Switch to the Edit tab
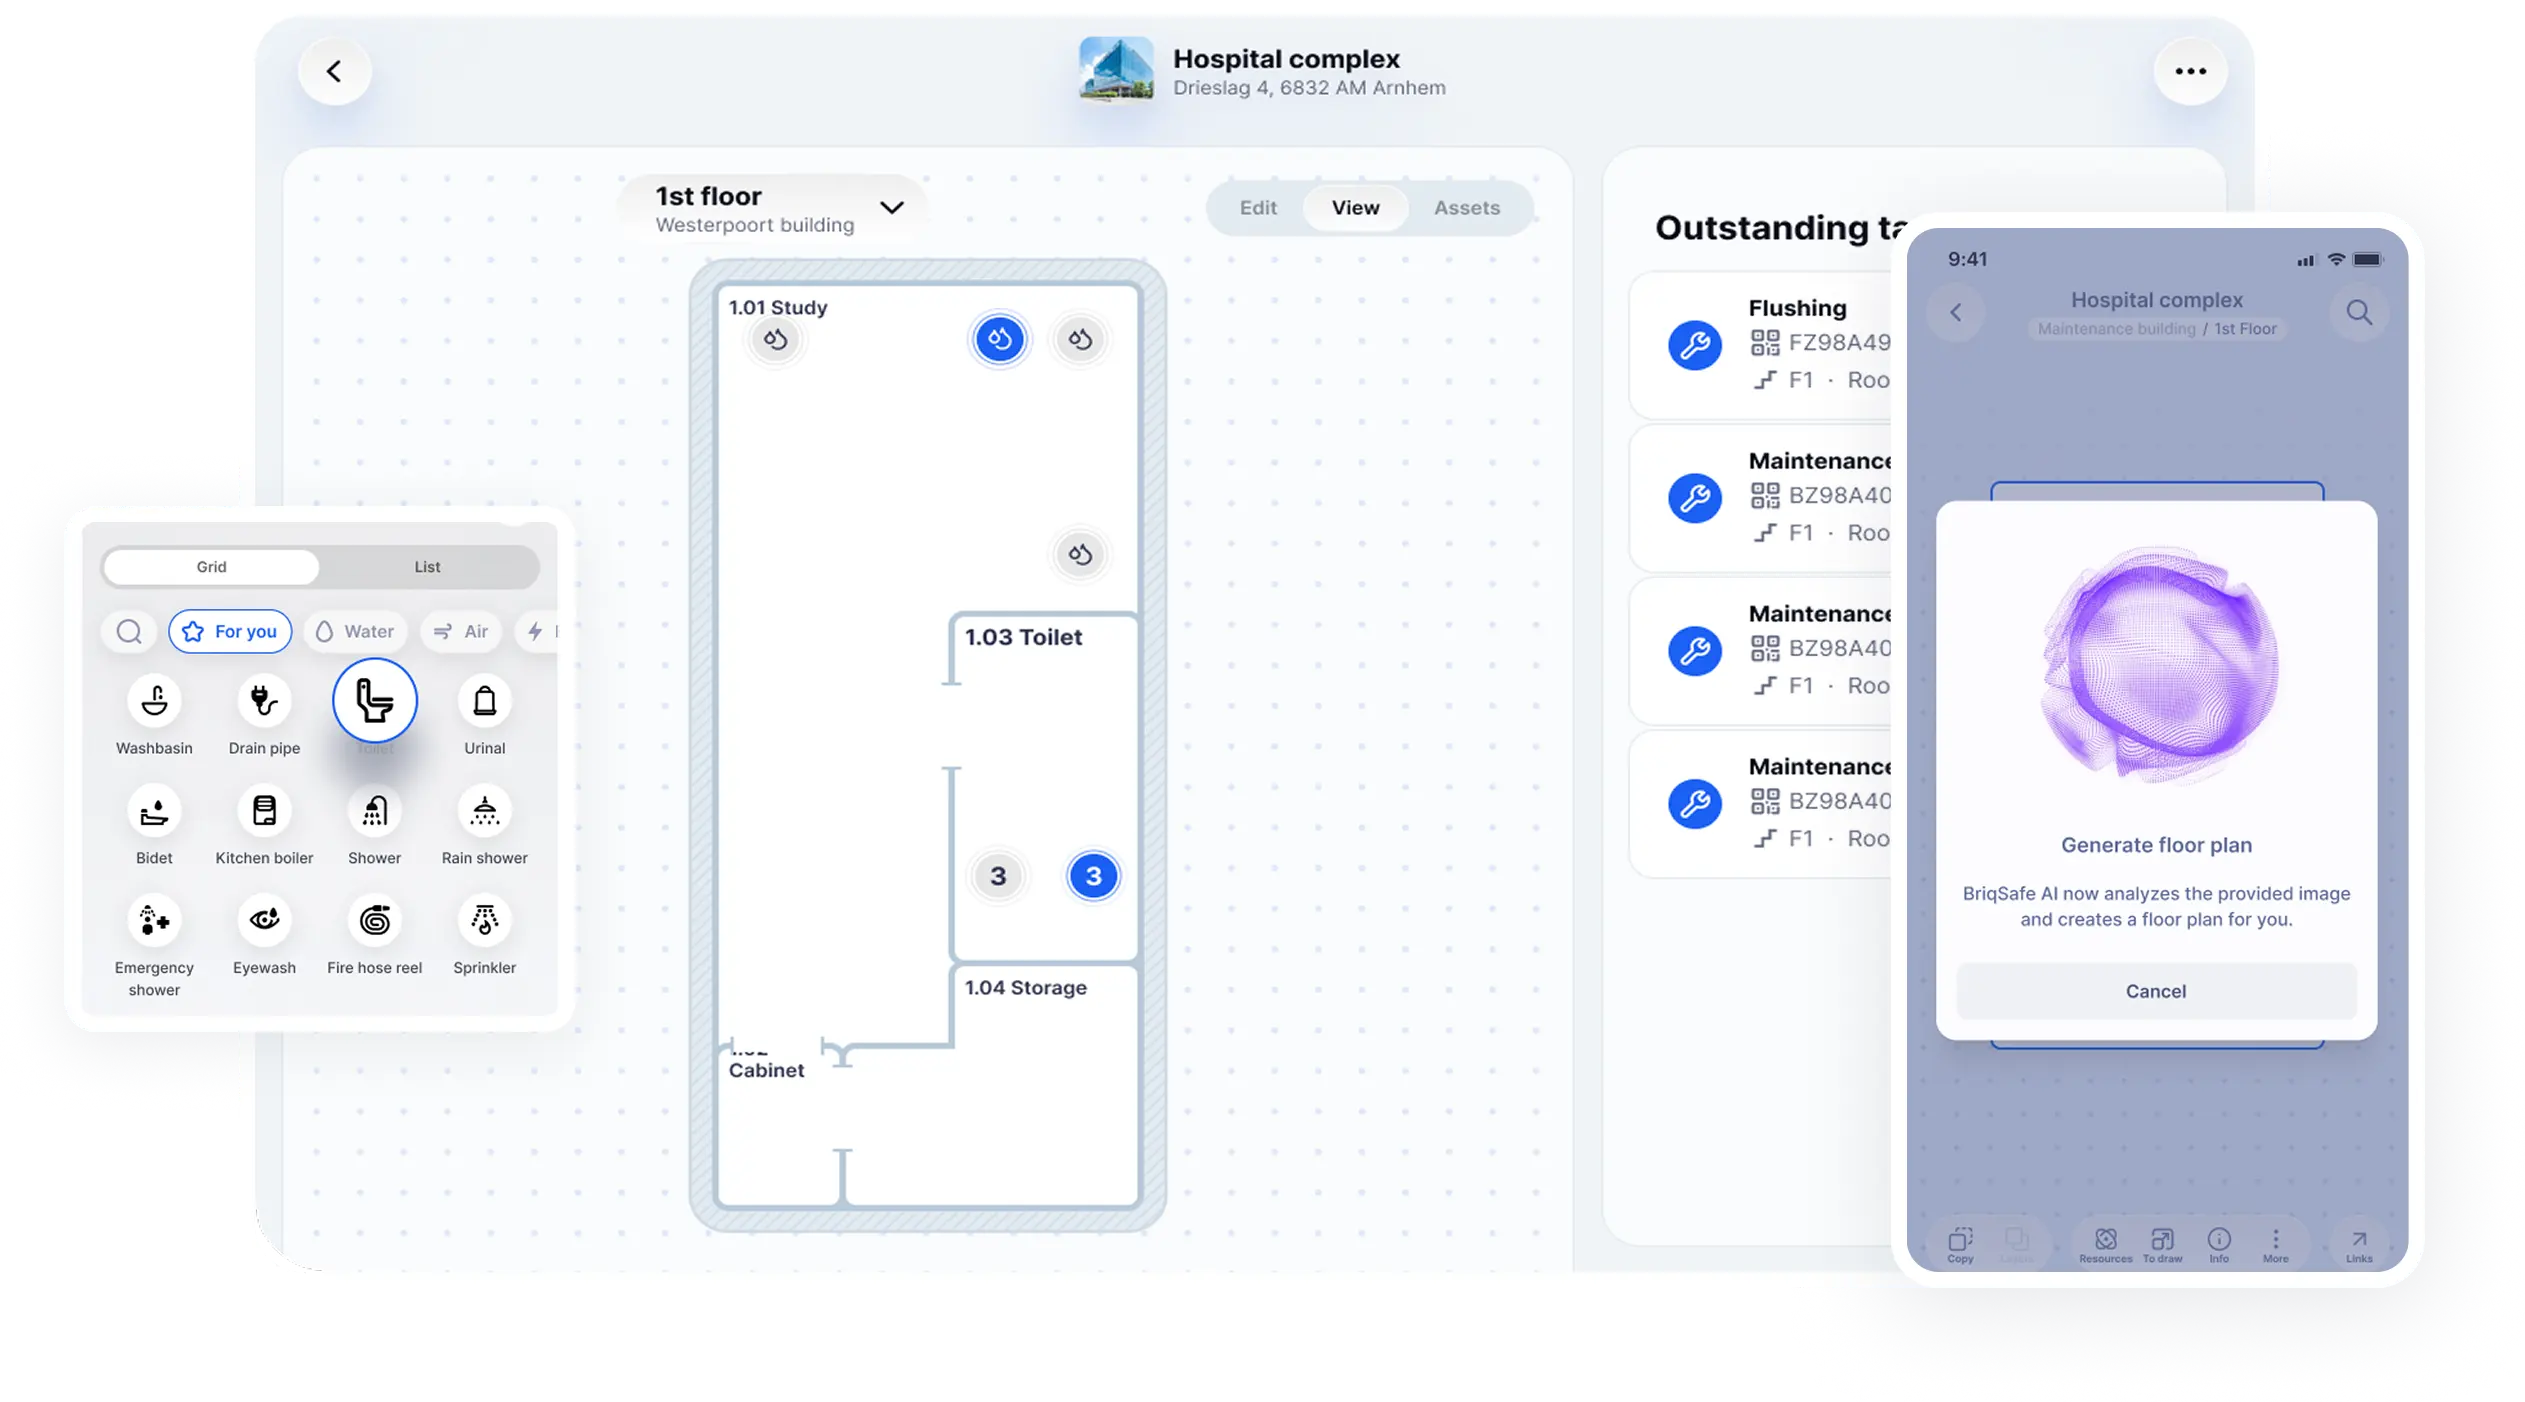 coord(1258,208)
